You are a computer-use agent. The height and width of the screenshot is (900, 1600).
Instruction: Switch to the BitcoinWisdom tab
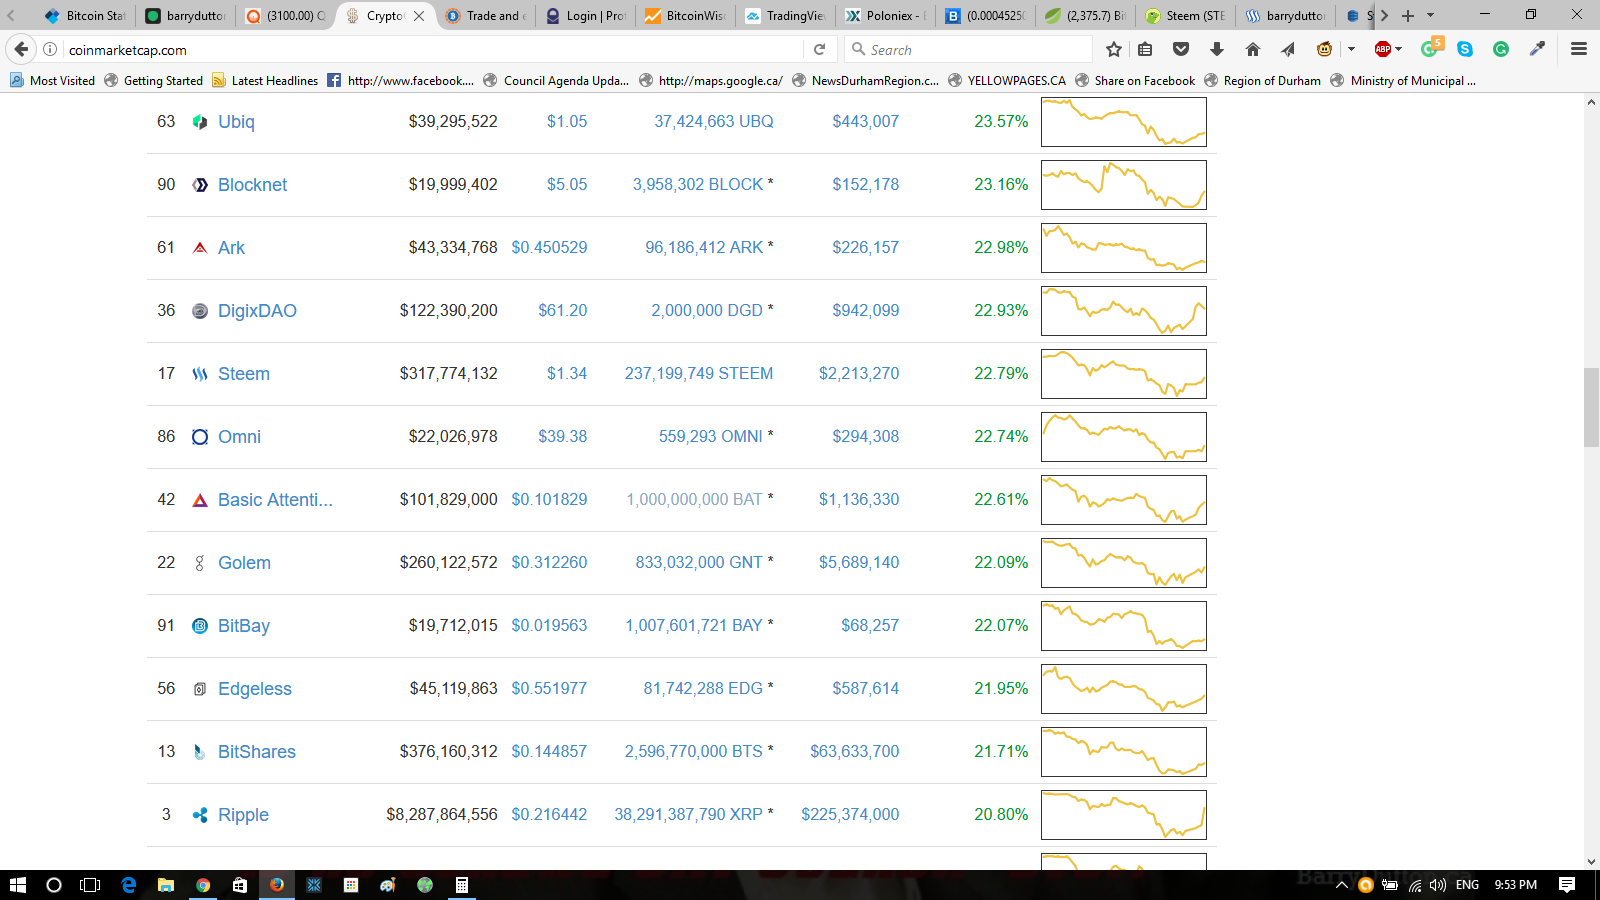coord(684,15)
